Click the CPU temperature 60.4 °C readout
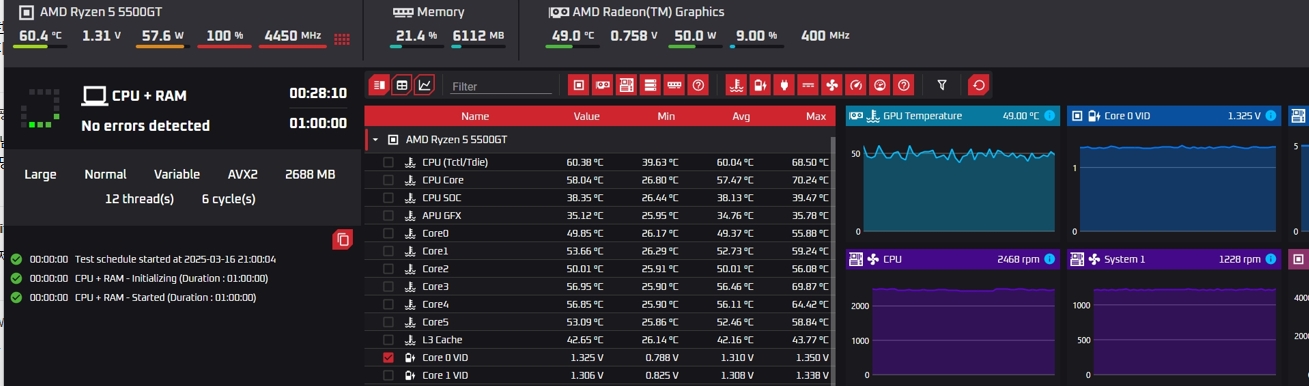Image resolution: width=1309 pixels, height=386 pixels. click(41, 36)
